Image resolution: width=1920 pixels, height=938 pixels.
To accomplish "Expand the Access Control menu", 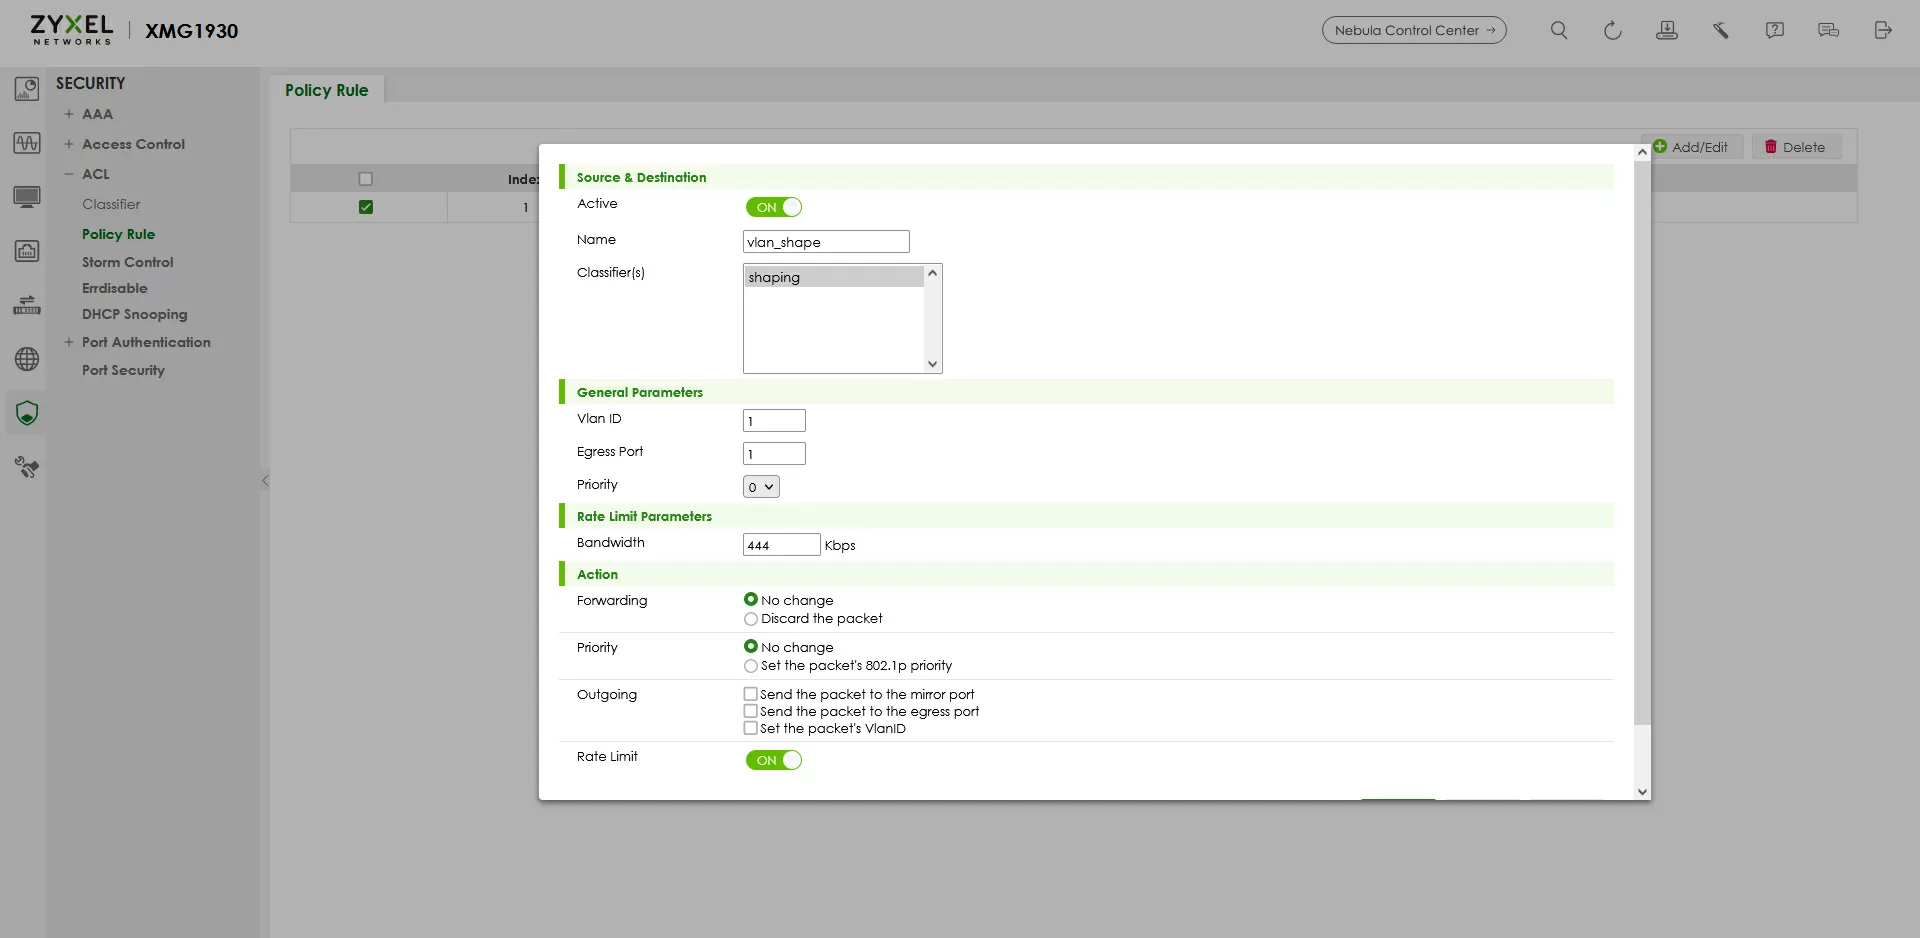I will pos(69,144).
